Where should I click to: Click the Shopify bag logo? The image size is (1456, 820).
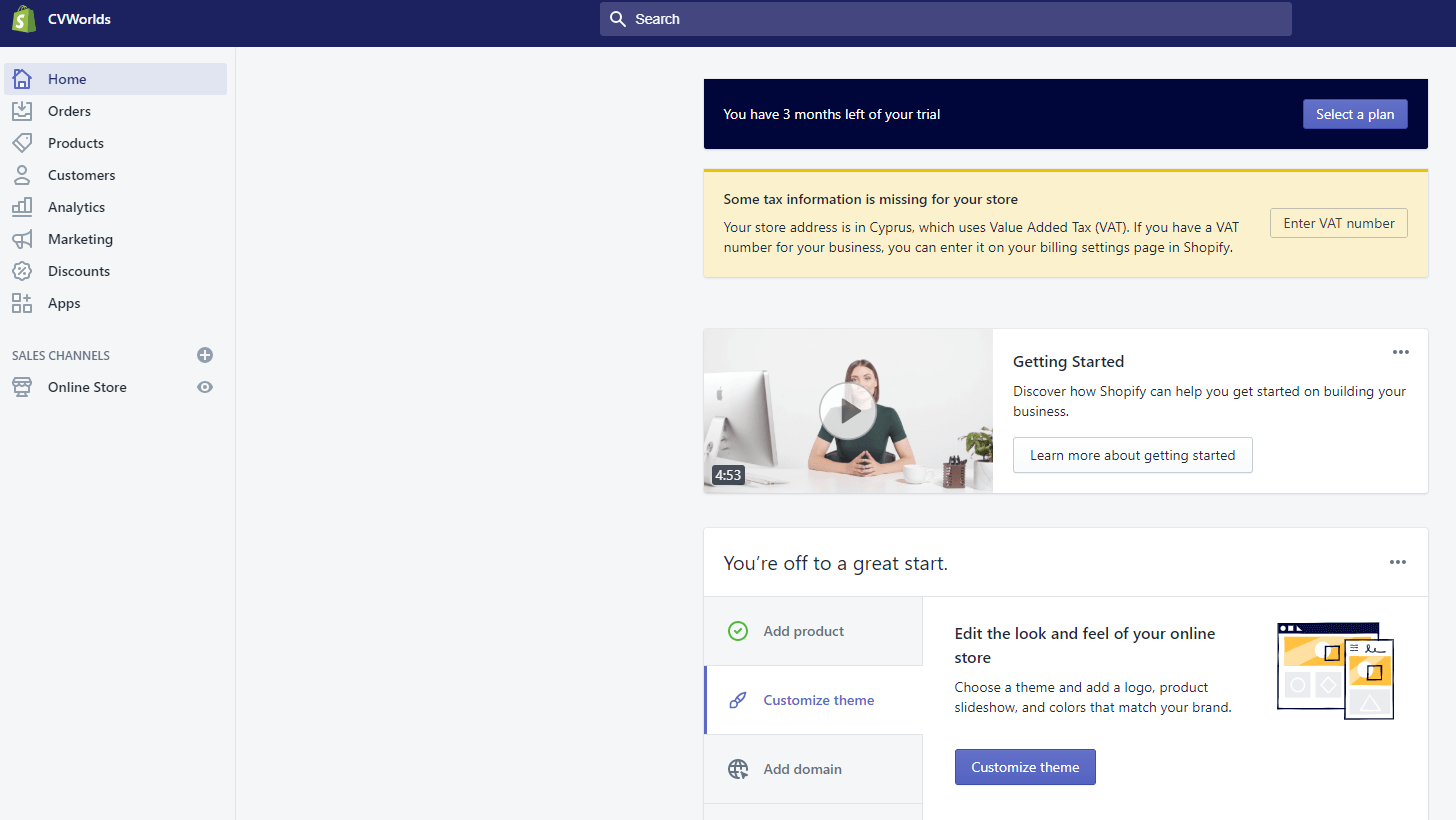[x=24, y=19]
